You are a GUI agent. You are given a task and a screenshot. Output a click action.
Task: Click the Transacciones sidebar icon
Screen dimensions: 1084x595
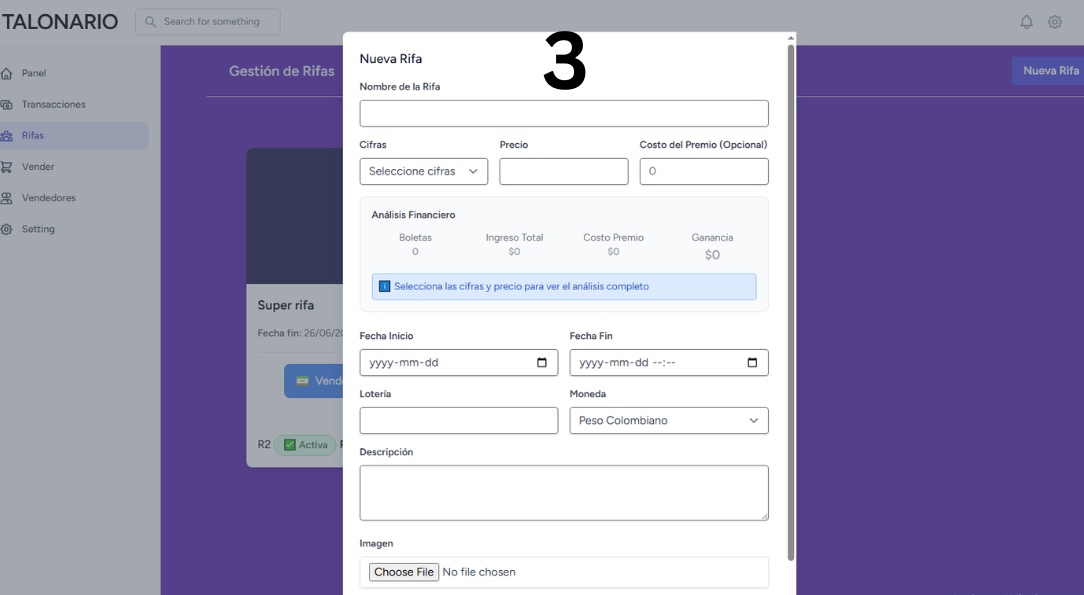click(7, 105)
